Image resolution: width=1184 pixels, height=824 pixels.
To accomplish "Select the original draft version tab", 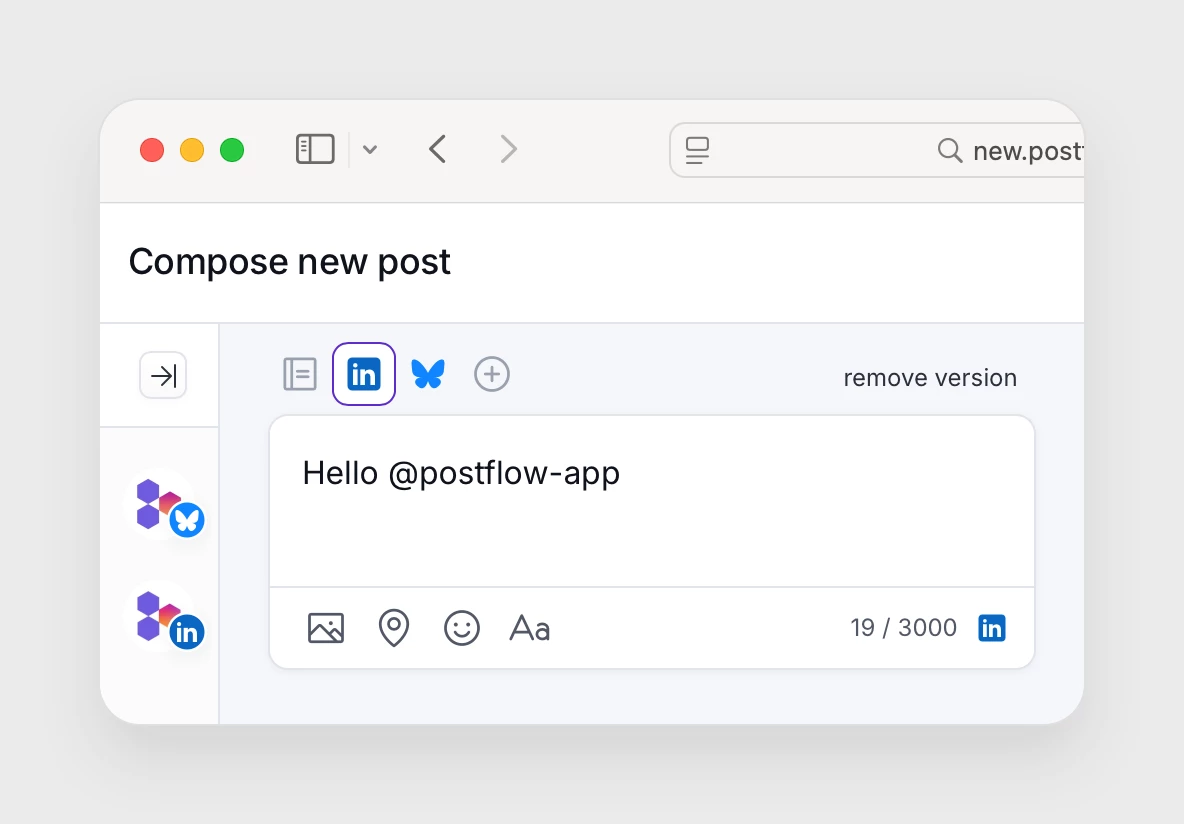I will [x=300, y=375].
